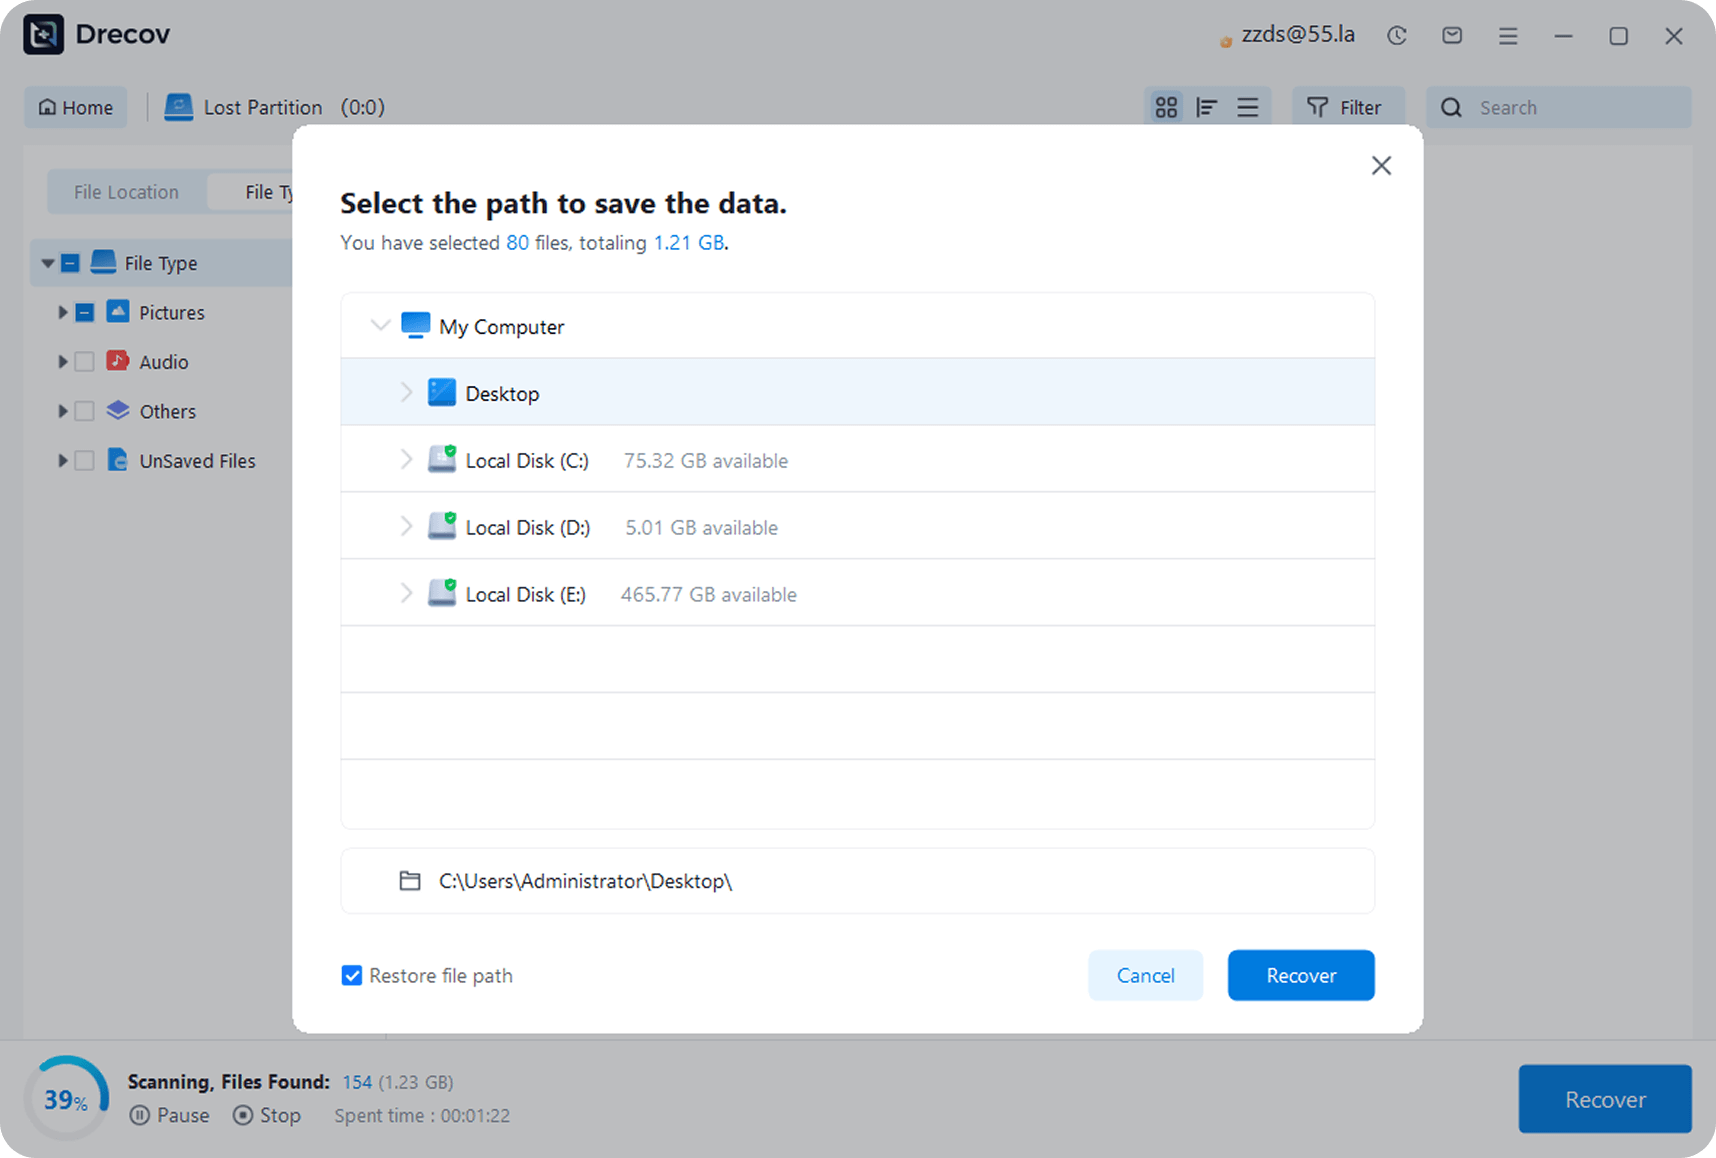Close the save path dialog
This screenshot has height=1158, width=1716.
point(1381,165)
